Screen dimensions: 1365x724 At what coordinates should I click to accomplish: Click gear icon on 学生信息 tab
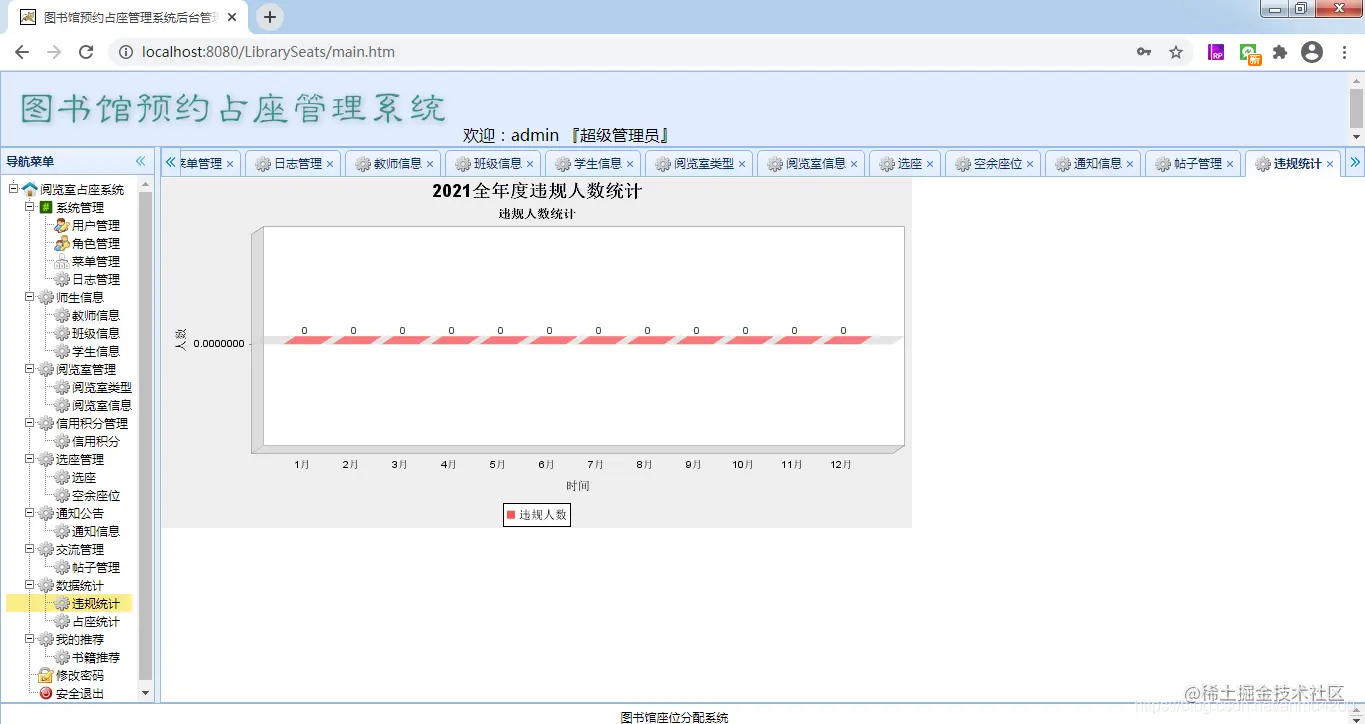coord(563,164)
